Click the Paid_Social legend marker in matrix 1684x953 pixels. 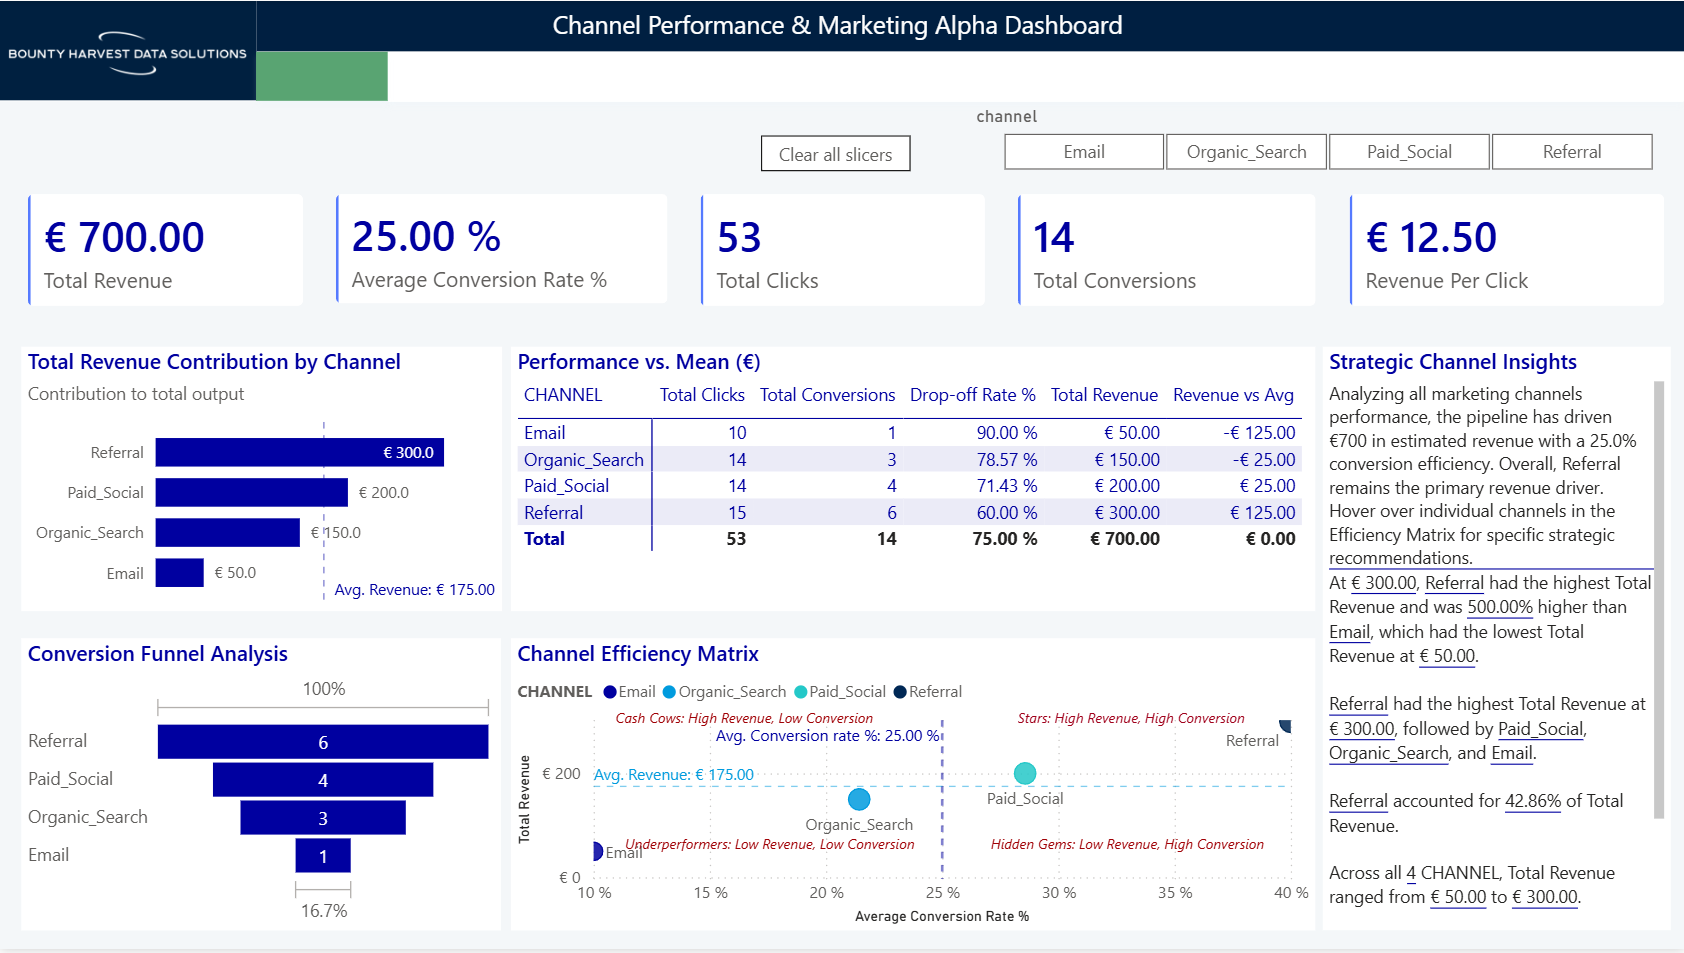pyautogui.click(x=800, y=692)
